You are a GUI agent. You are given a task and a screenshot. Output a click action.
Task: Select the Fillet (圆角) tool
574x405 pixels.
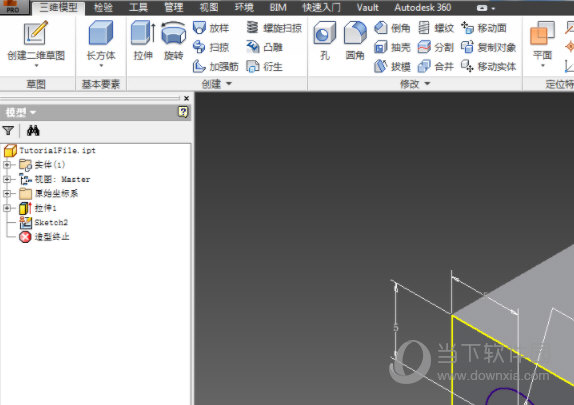355,40
